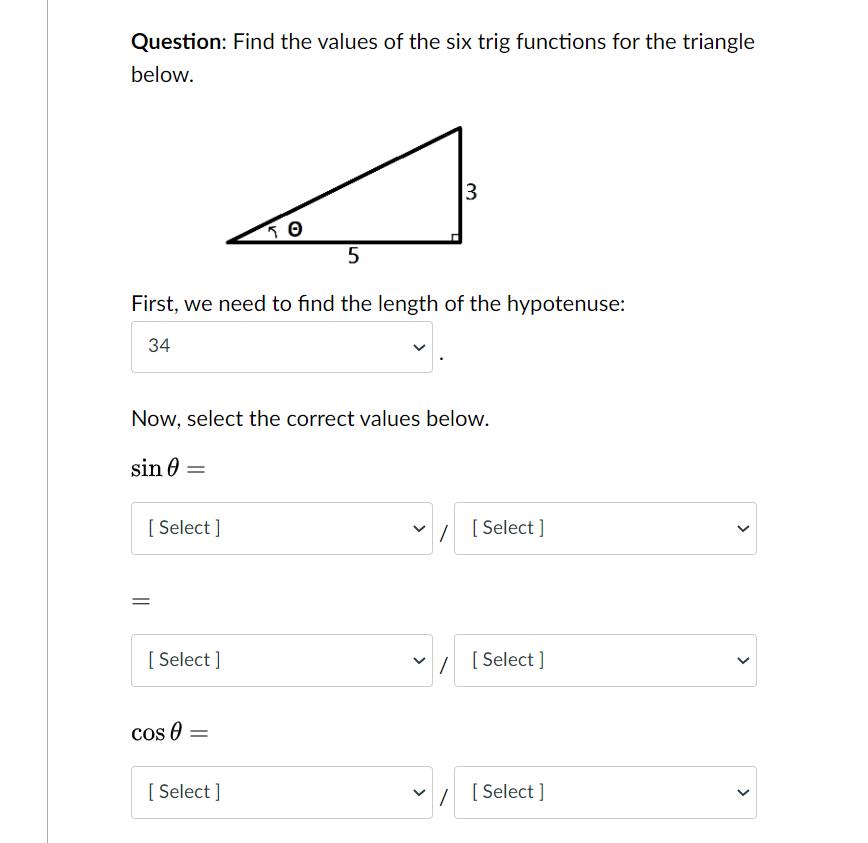The width and height of the screenshot is (868, 843).
Task: Expand the sin θ numerator Select dropdown
Action: click(281, 528)
